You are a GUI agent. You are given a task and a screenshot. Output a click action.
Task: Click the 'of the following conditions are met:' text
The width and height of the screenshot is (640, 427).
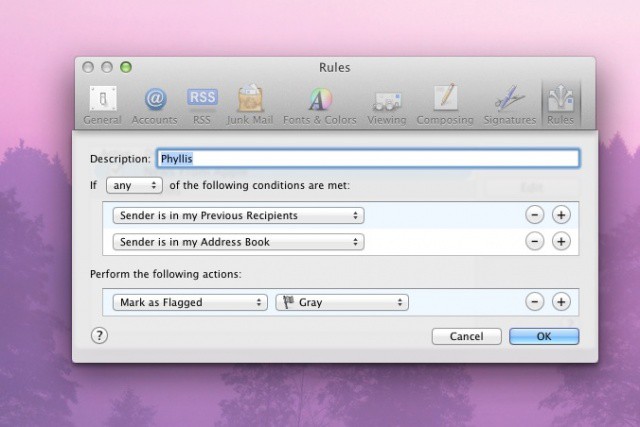(x=260, y=185)
